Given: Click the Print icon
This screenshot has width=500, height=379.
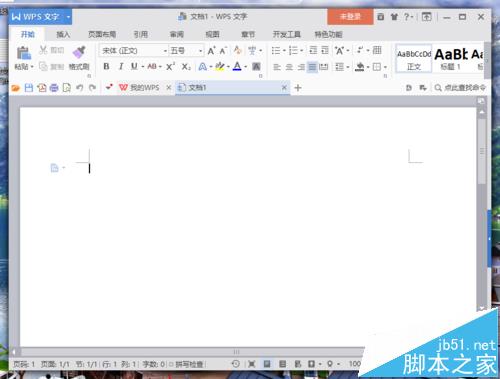Looking at the screenshot, I should pyautogui.click(x=54, y=88).
